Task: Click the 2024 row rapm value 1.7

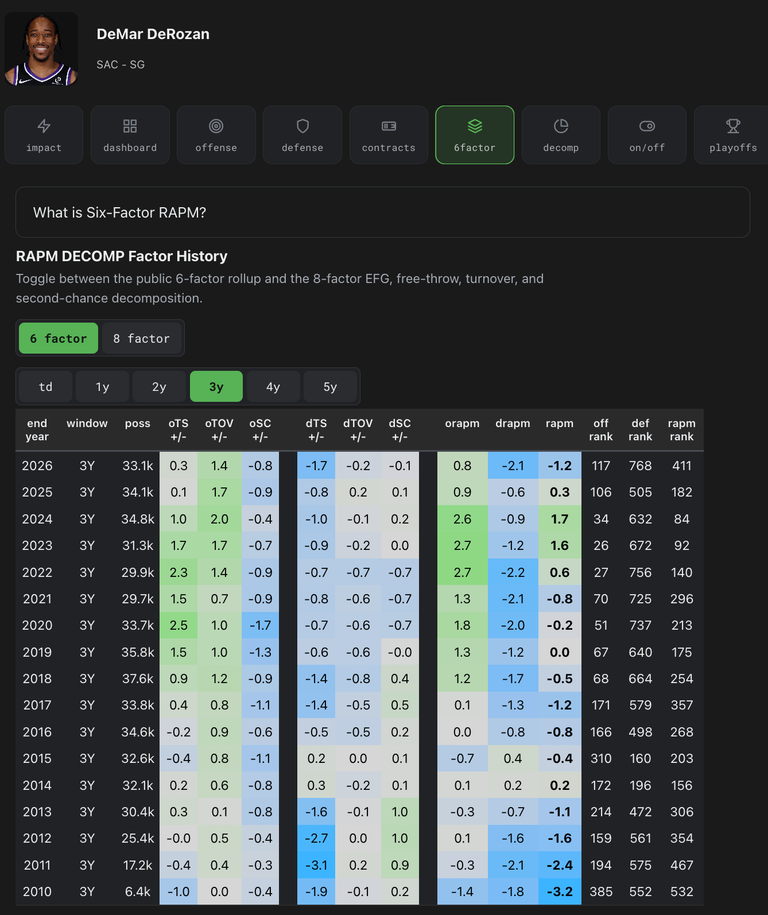Action: 560,519
